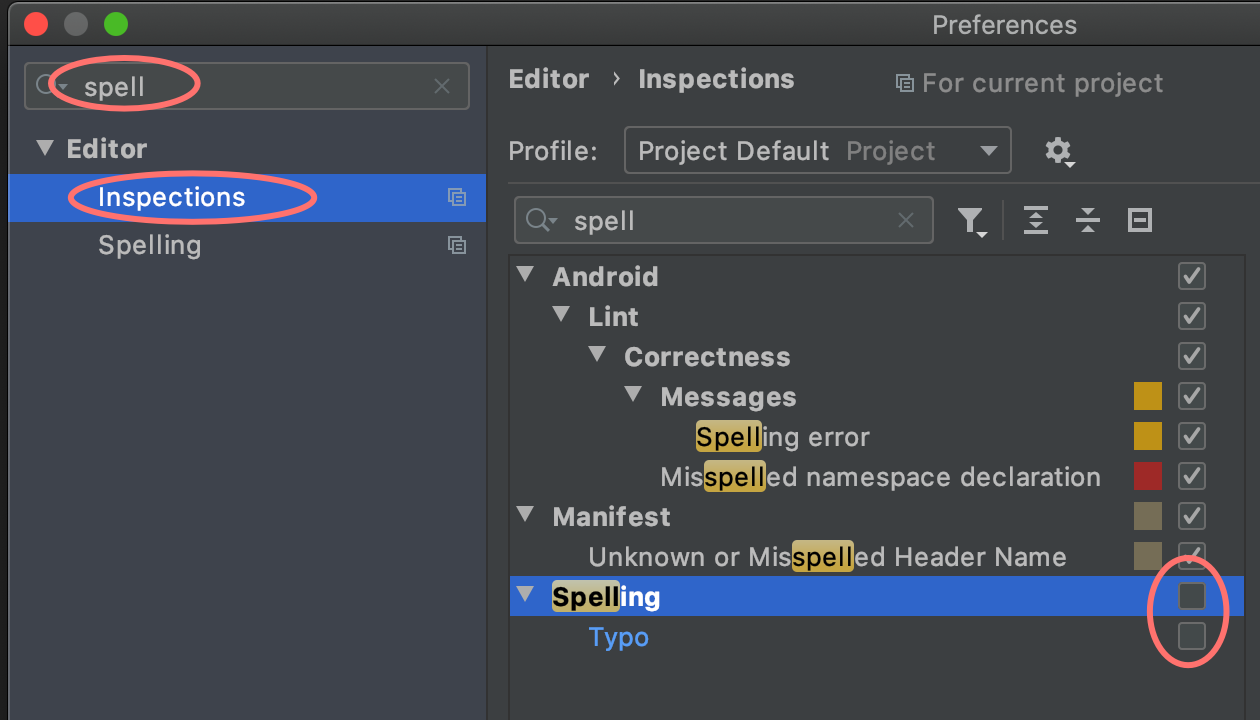The image size is (1260, 720).
Task: Select Inspections in the left settings tree
Action: (171, 197)
